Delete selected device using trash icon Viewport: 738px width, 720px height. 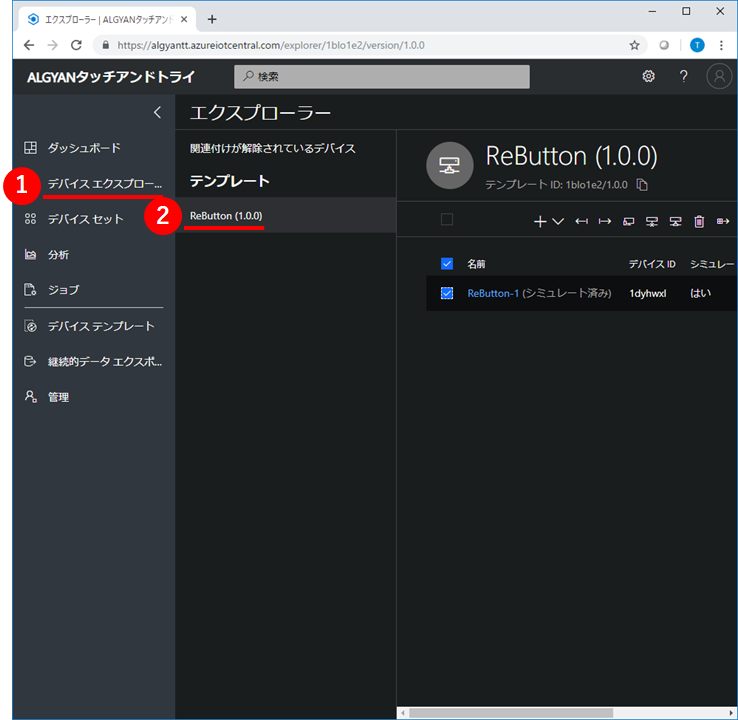(x=699, y=221)
